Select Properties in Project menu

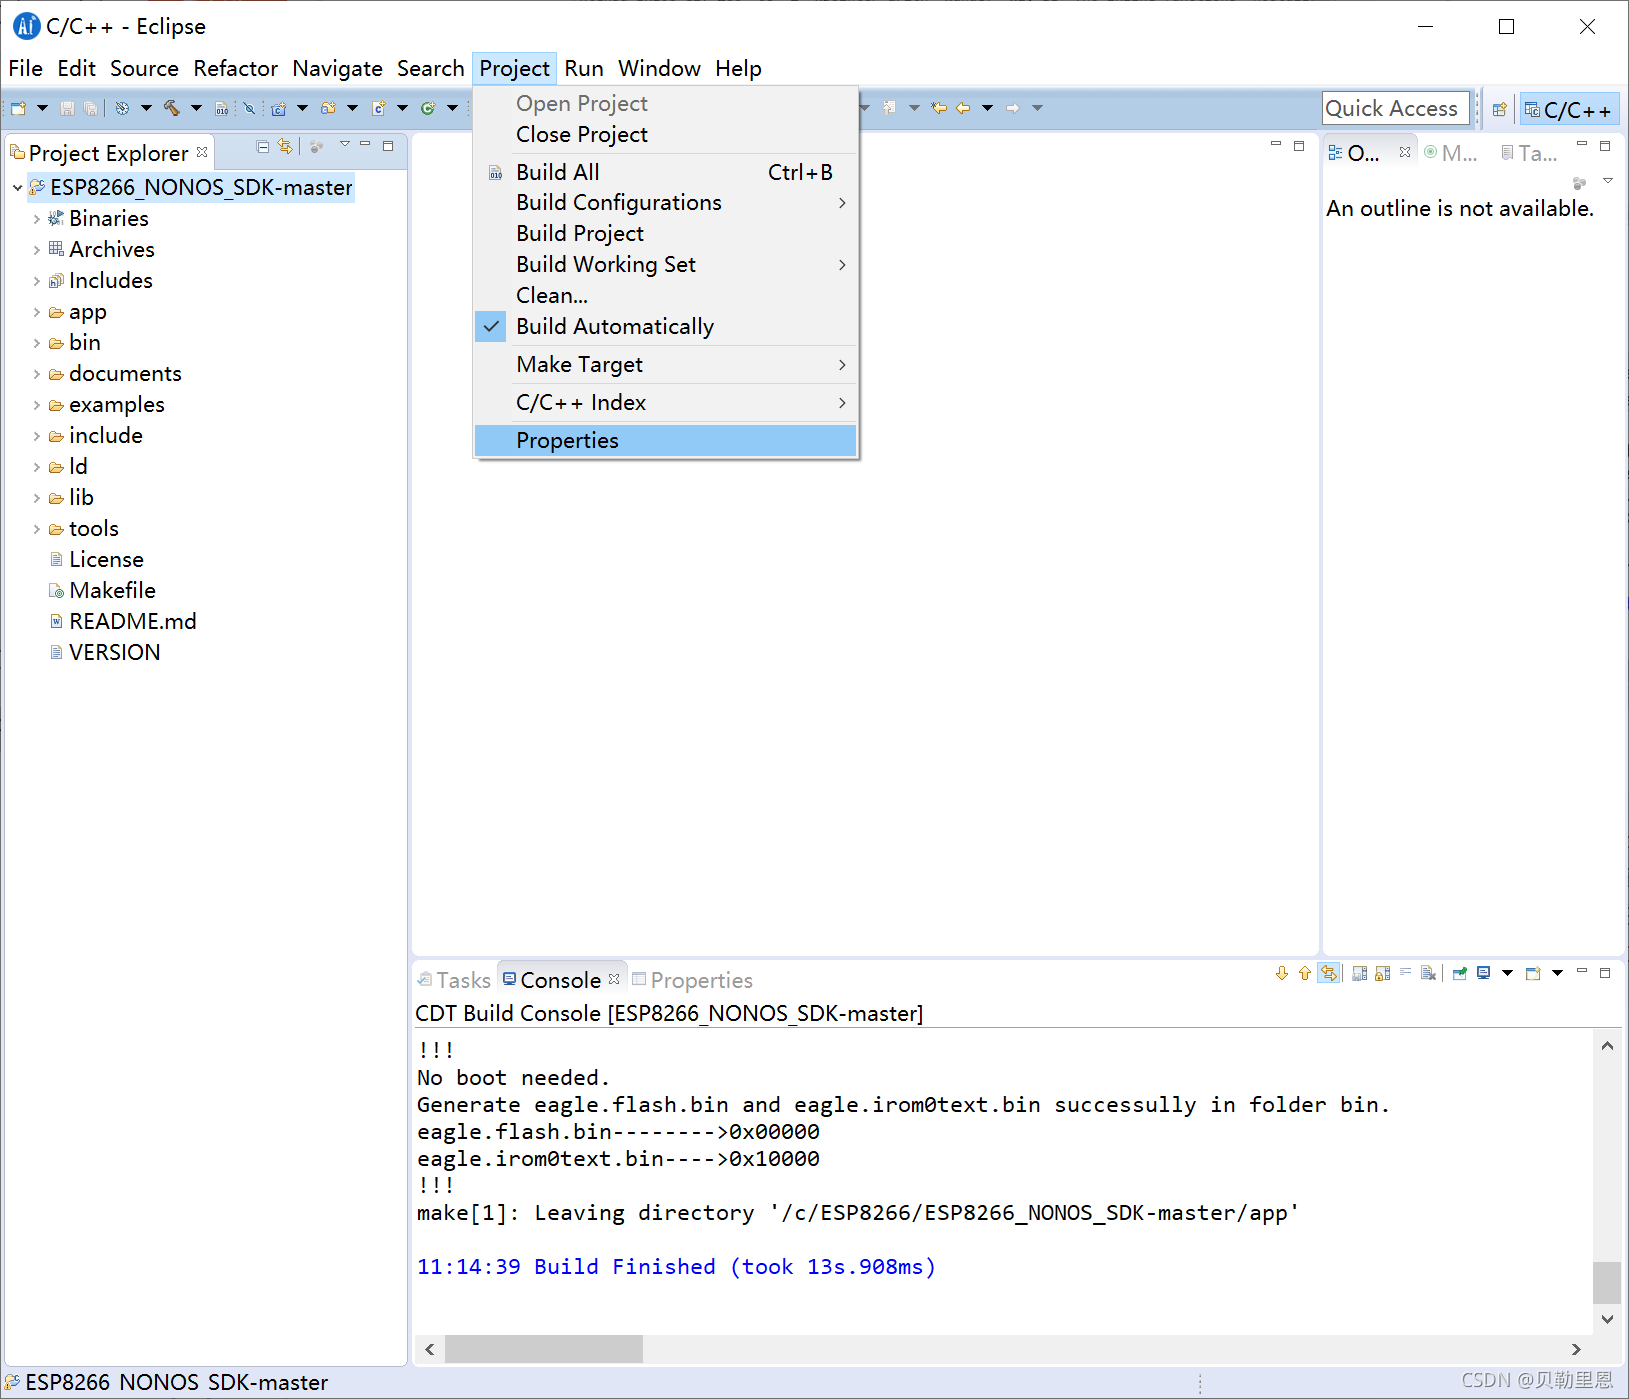665,441
